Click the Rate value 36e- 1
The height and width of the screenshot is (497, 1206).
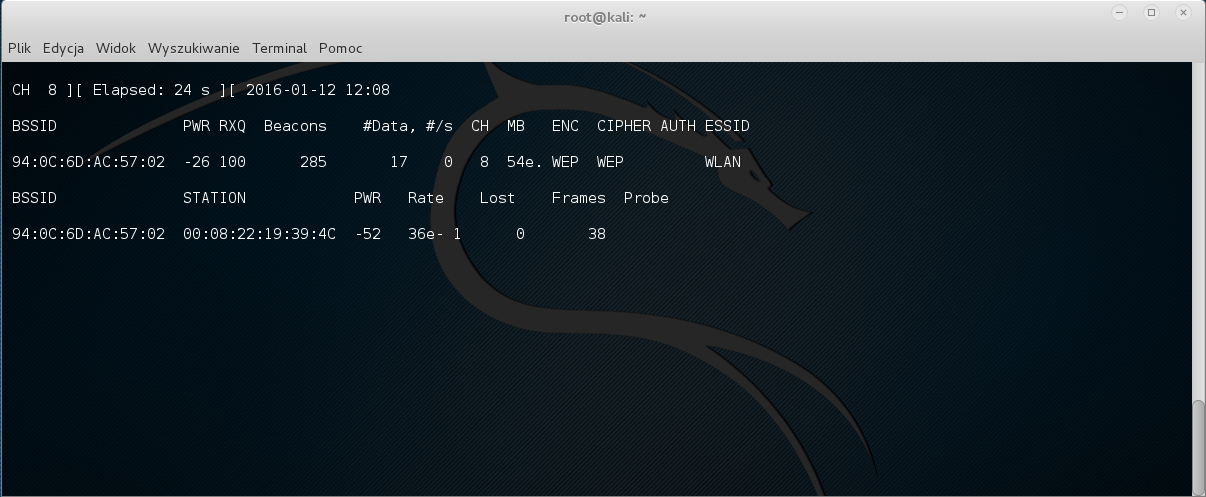[x=434, y=234]
